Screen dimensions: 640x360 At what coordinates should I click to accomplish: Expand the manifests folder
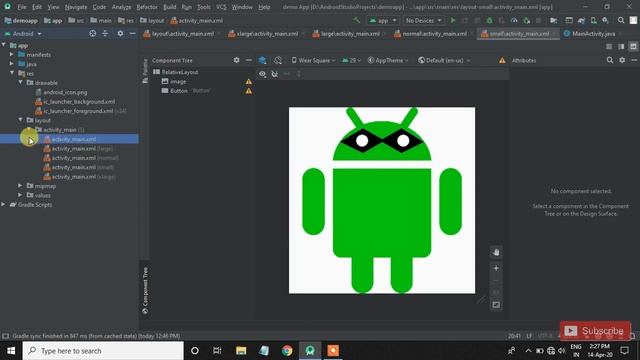click(x=11, y=54)
